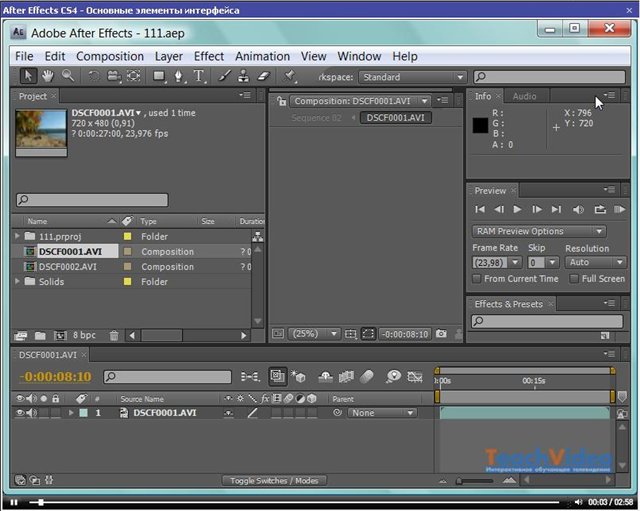Enable the Full Screen checkbox
Viewport: 640px width, 511px height.
tap(574, 279)
